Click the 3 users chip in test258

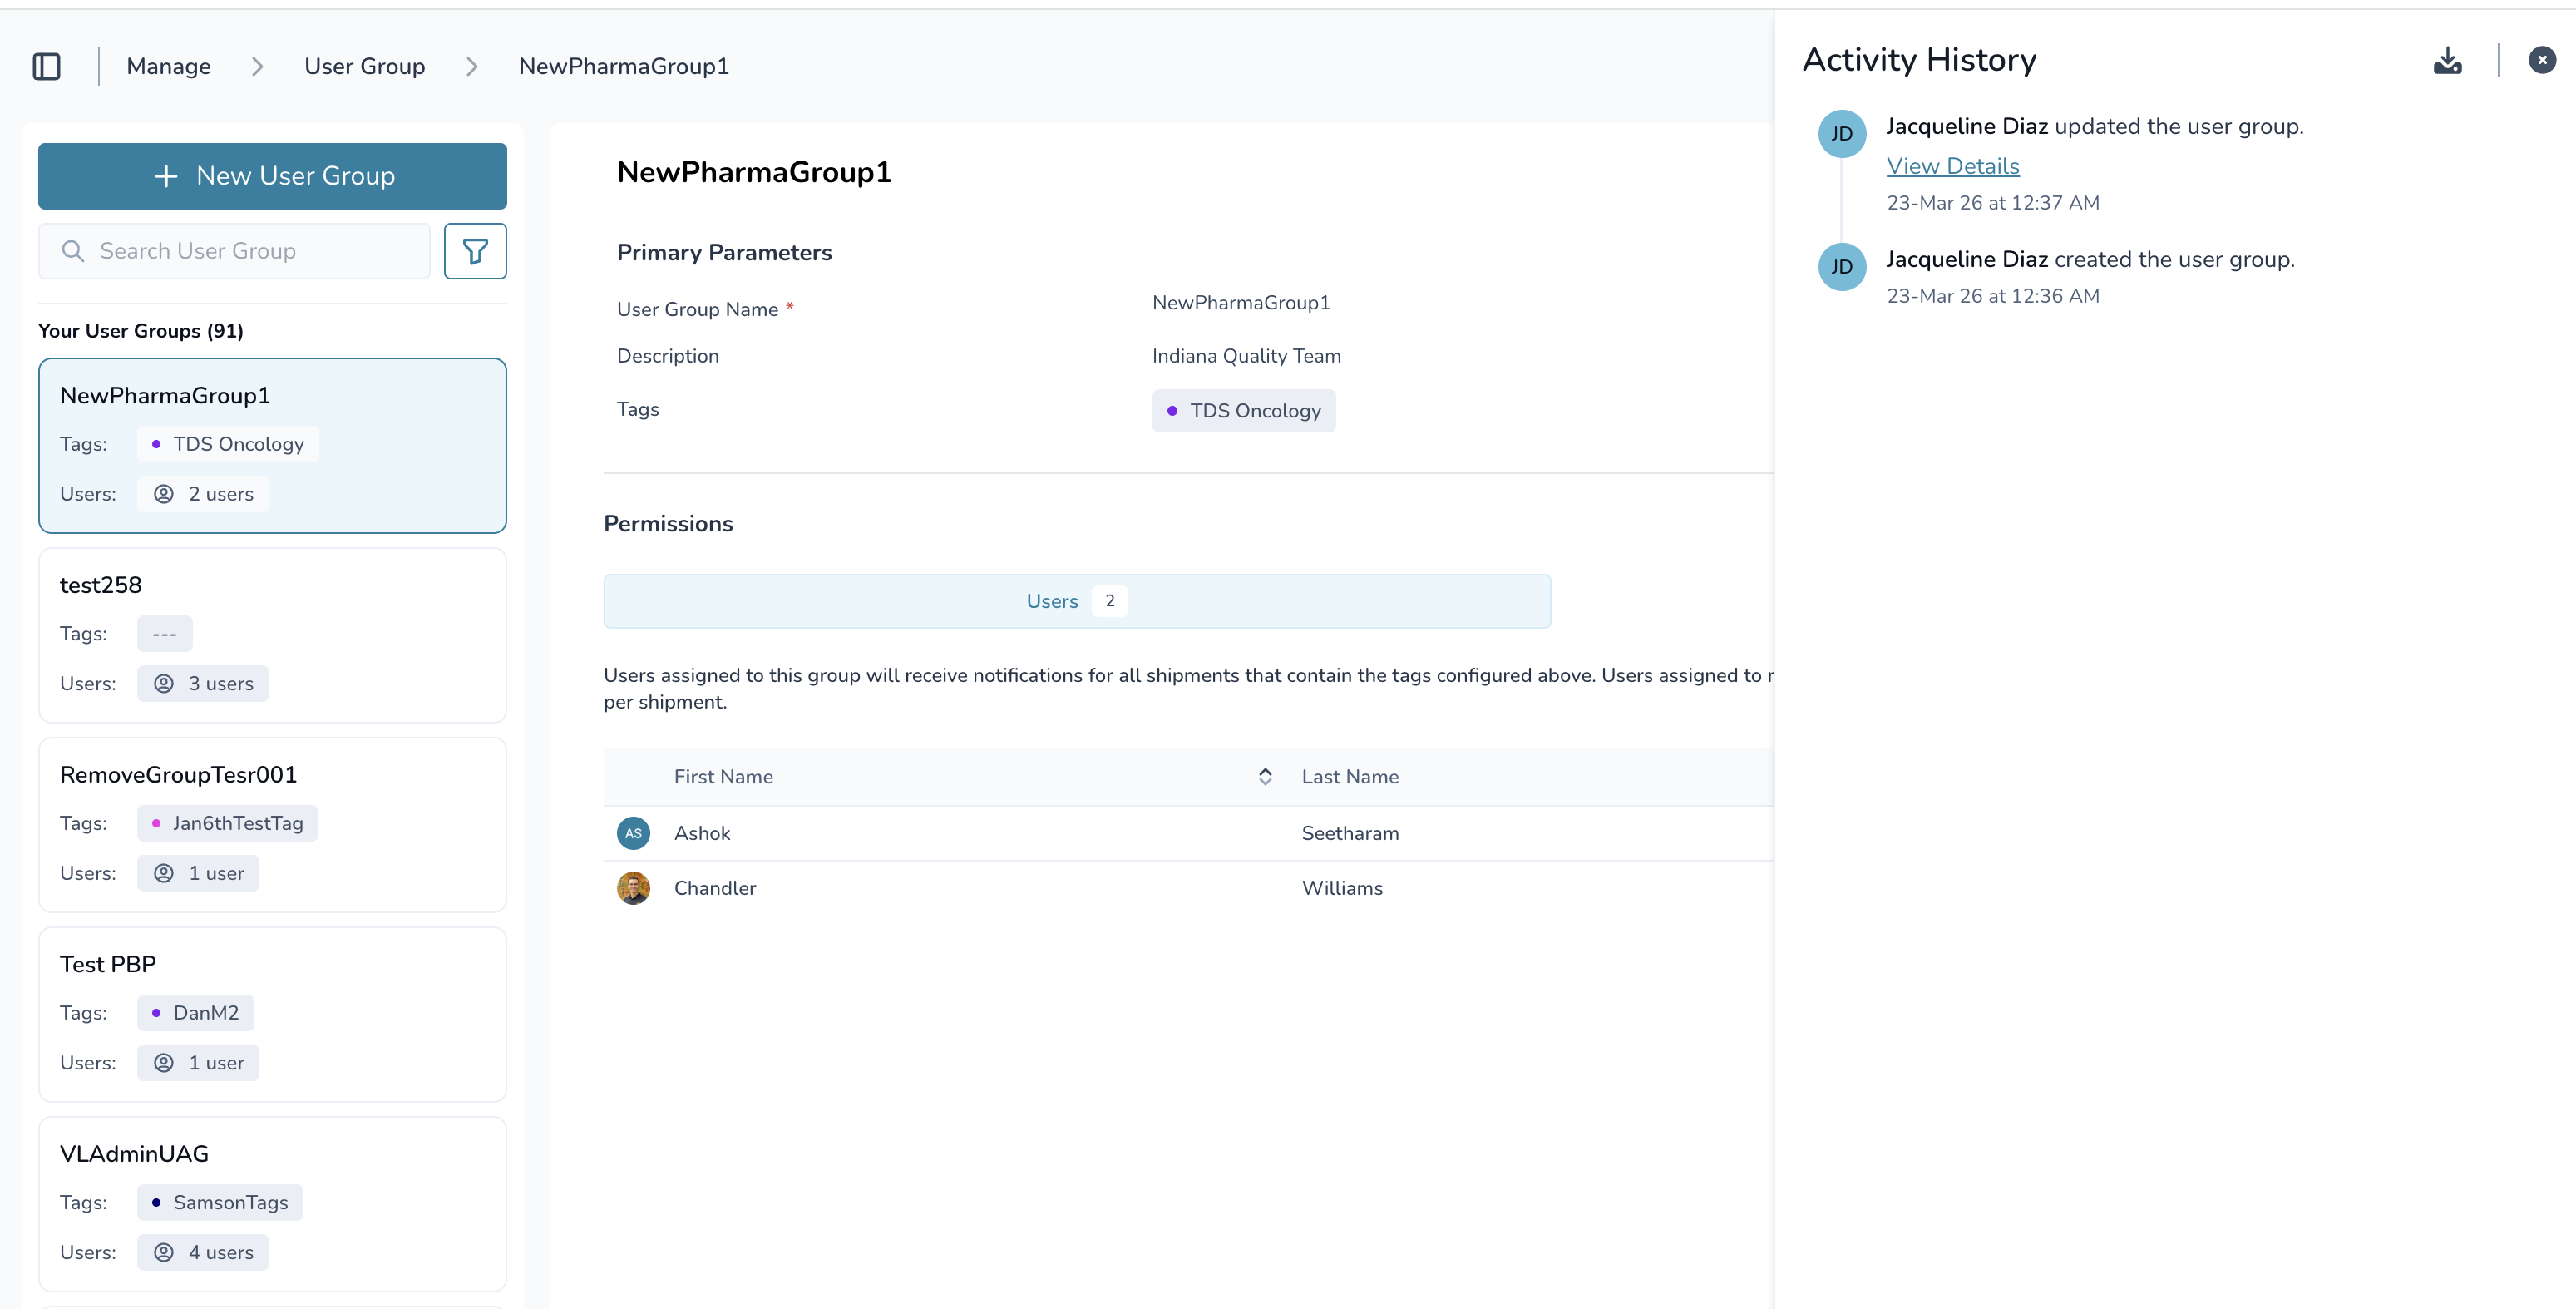tap(203, 684)
